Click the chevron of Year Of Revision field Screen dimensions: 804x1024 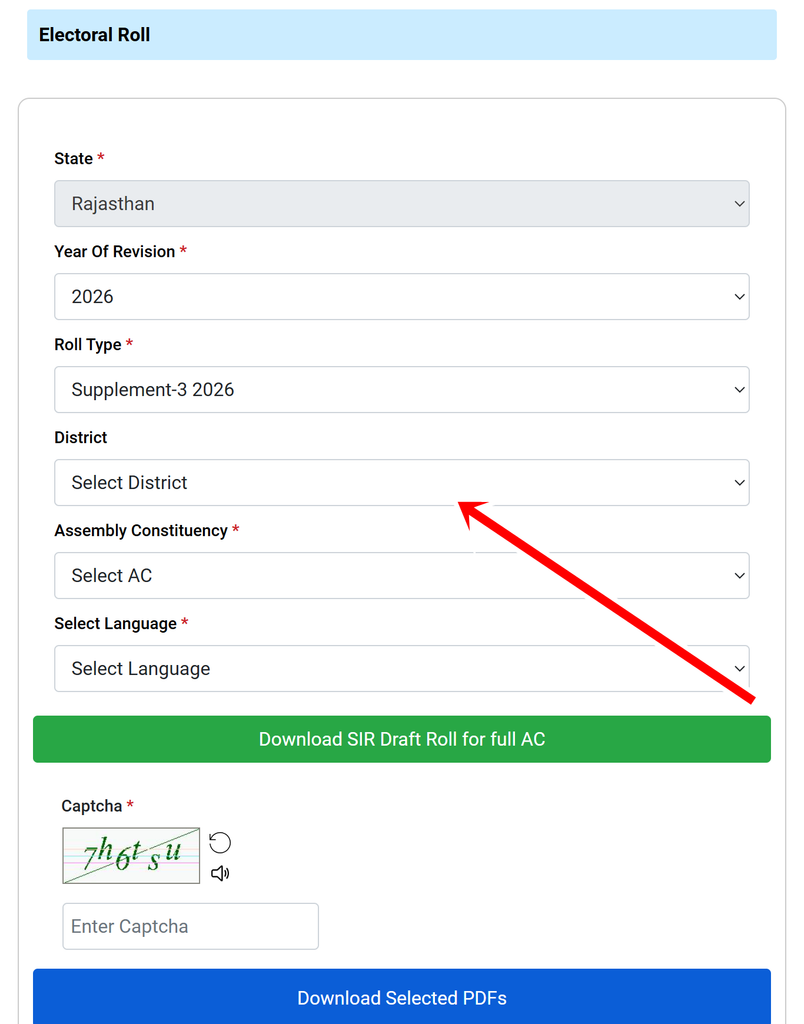[739, 296]
